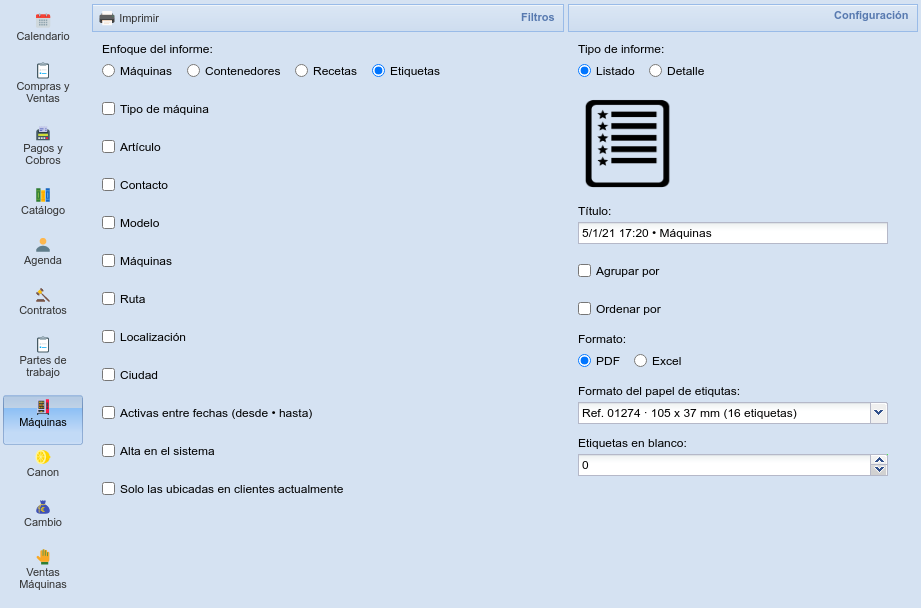Image resolution: width=921 pixels, height=608 pixels.
Task: Click the Configuración panel header
Action: [870, 16]
